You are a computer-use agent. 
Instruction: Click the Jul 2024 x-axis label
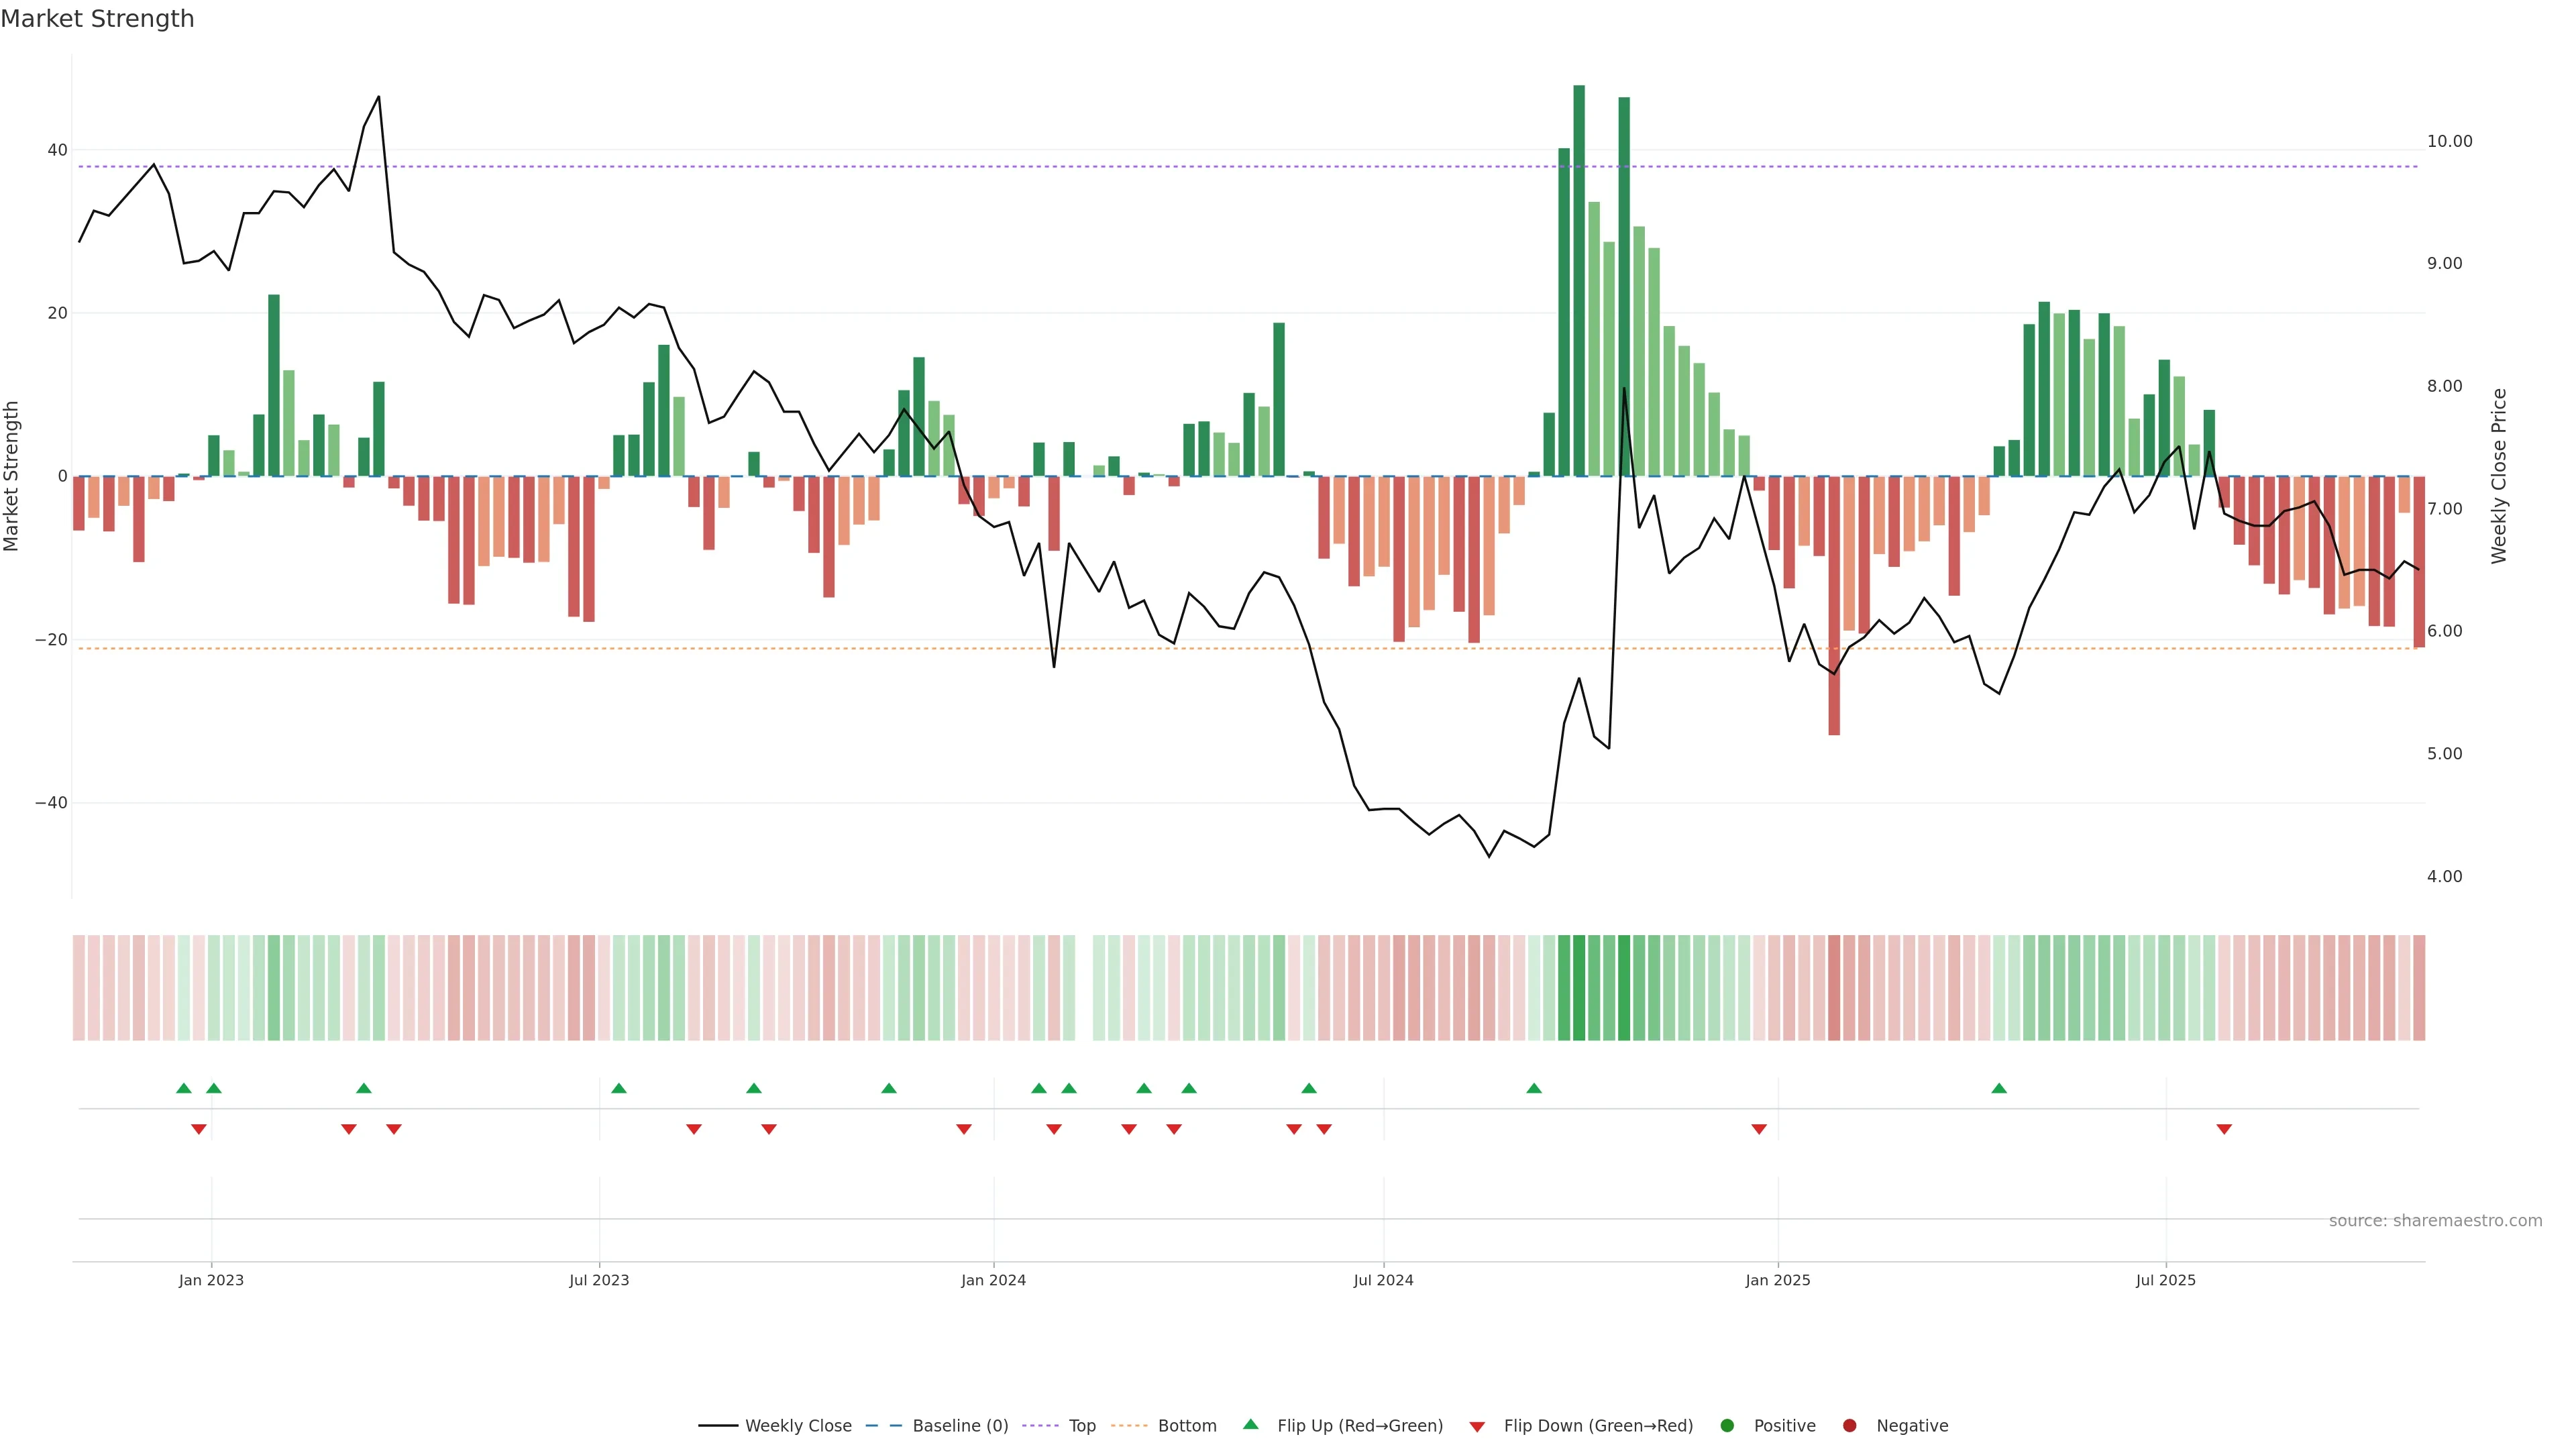1383,1280
